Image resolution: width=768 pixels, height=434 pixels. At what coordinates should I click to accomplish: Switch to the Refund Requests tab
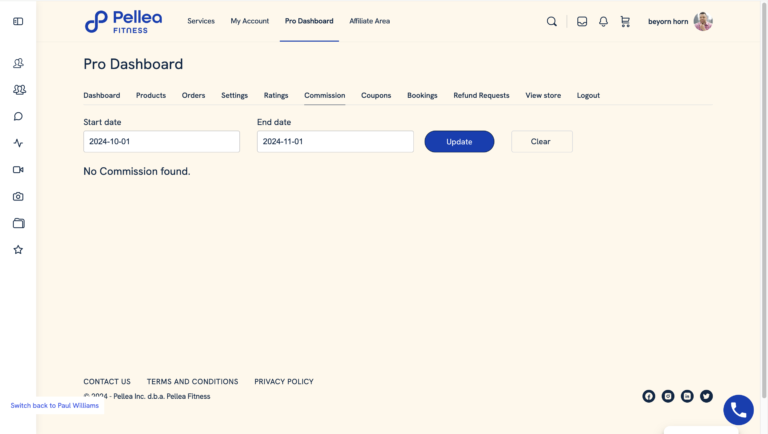click(x=481, y=96)
